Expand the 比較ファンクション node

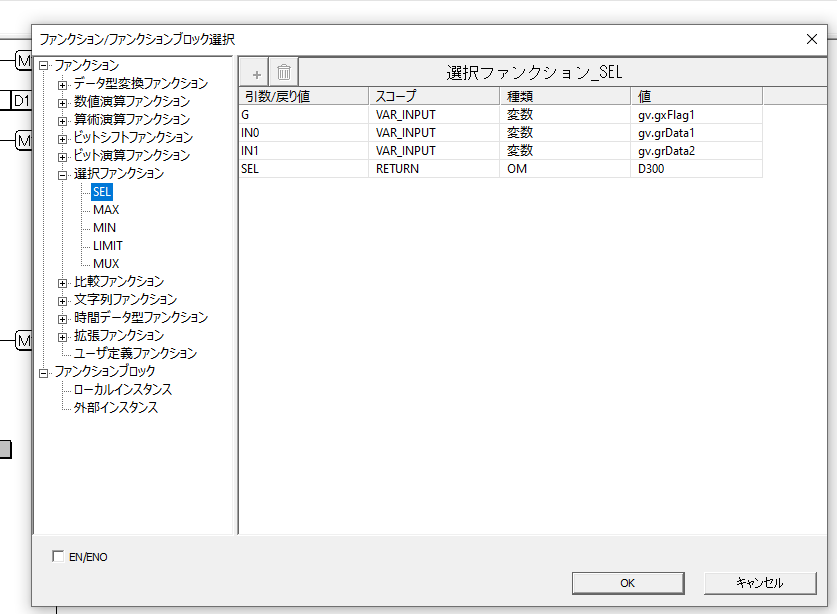point(63,282)
